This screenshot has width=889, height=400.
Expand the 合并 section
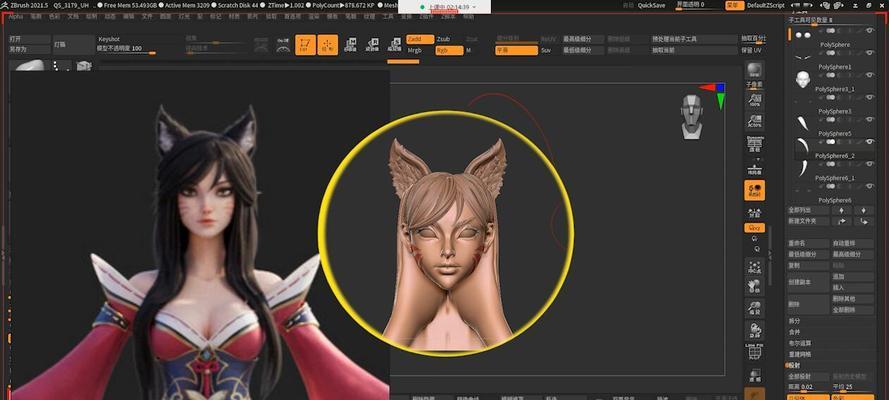click(794, 332)
